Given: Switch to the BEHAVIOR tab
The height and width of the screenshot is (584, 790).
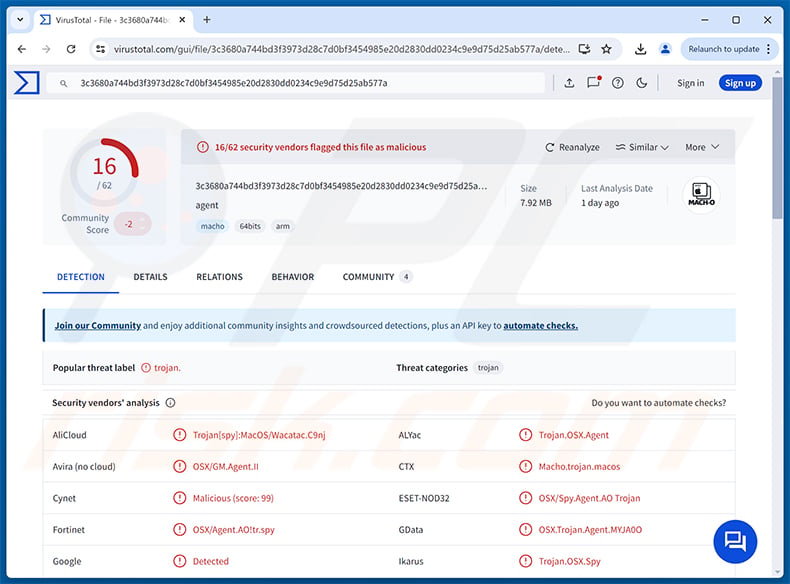Looking at the screenshot, I should pos(292,277).
